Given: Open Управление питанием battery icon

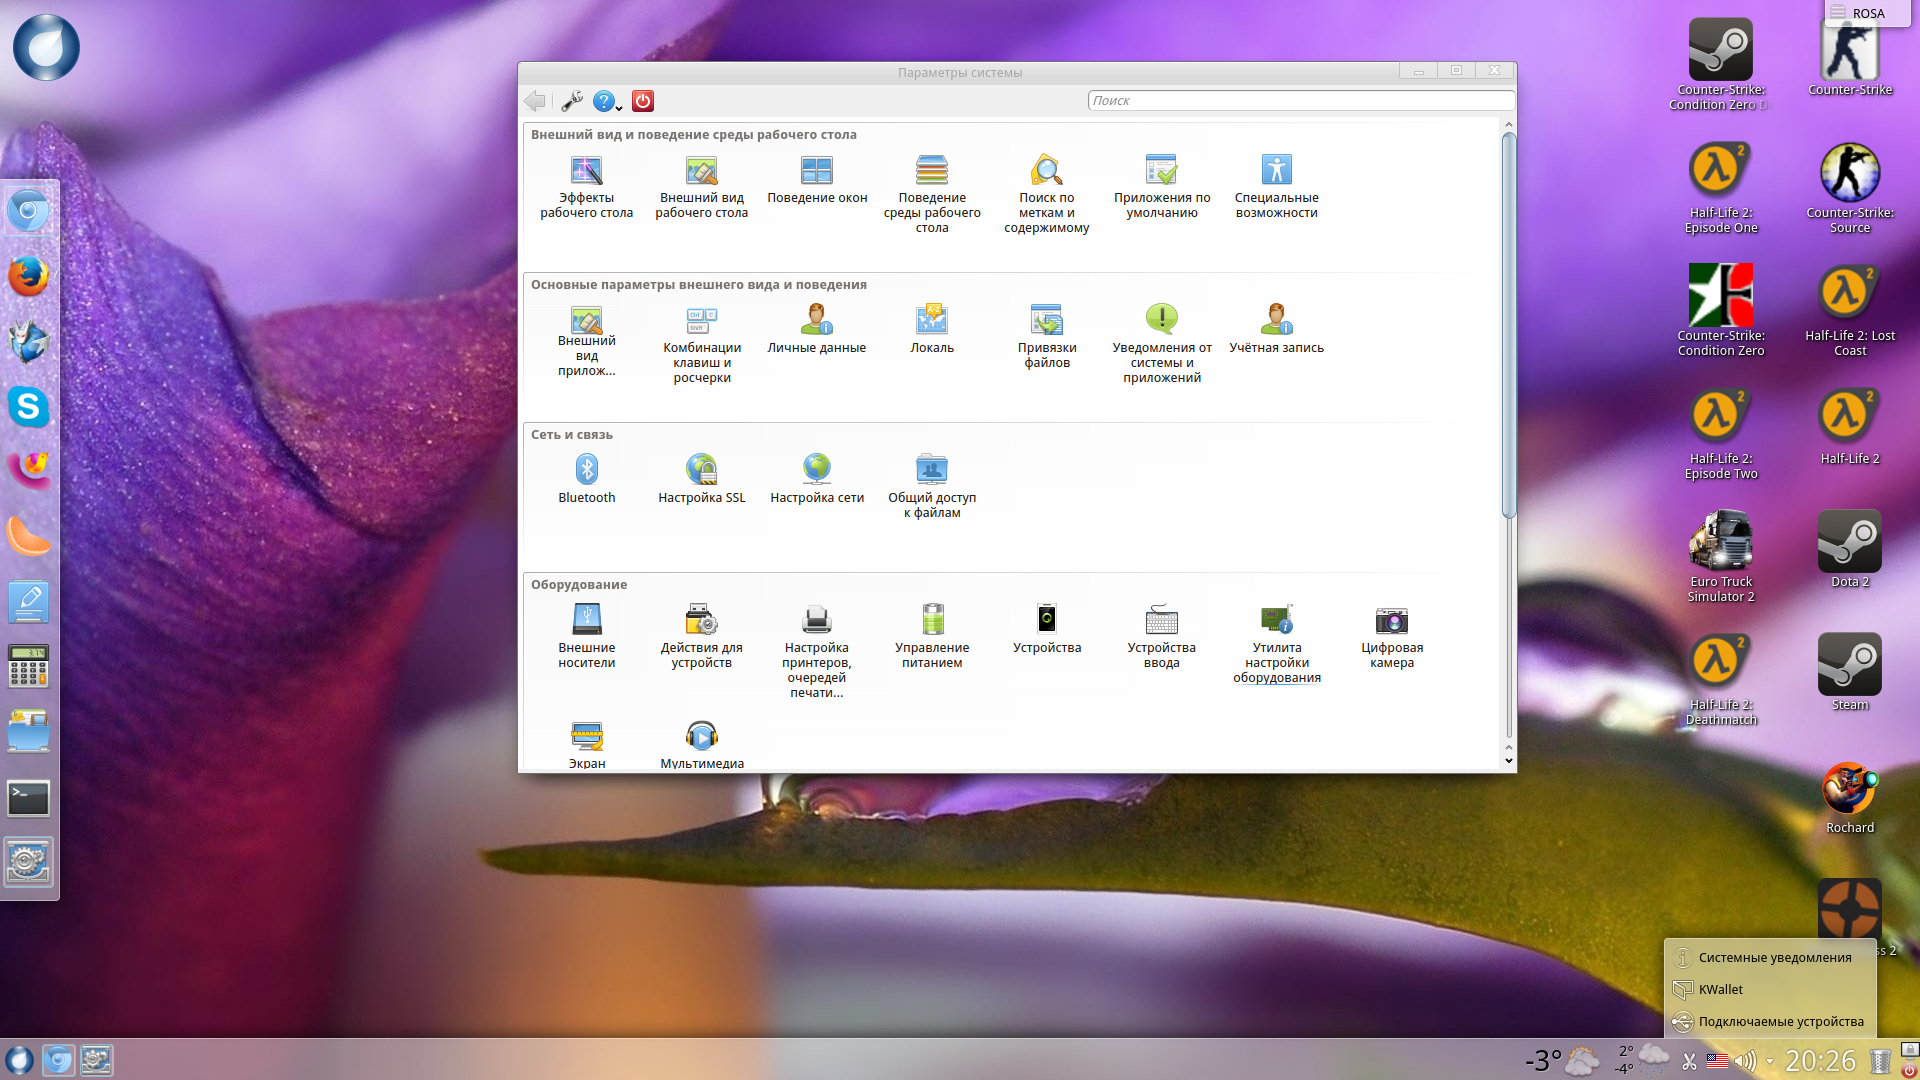Looking at the screenshot, I should [x=932, y=620].
